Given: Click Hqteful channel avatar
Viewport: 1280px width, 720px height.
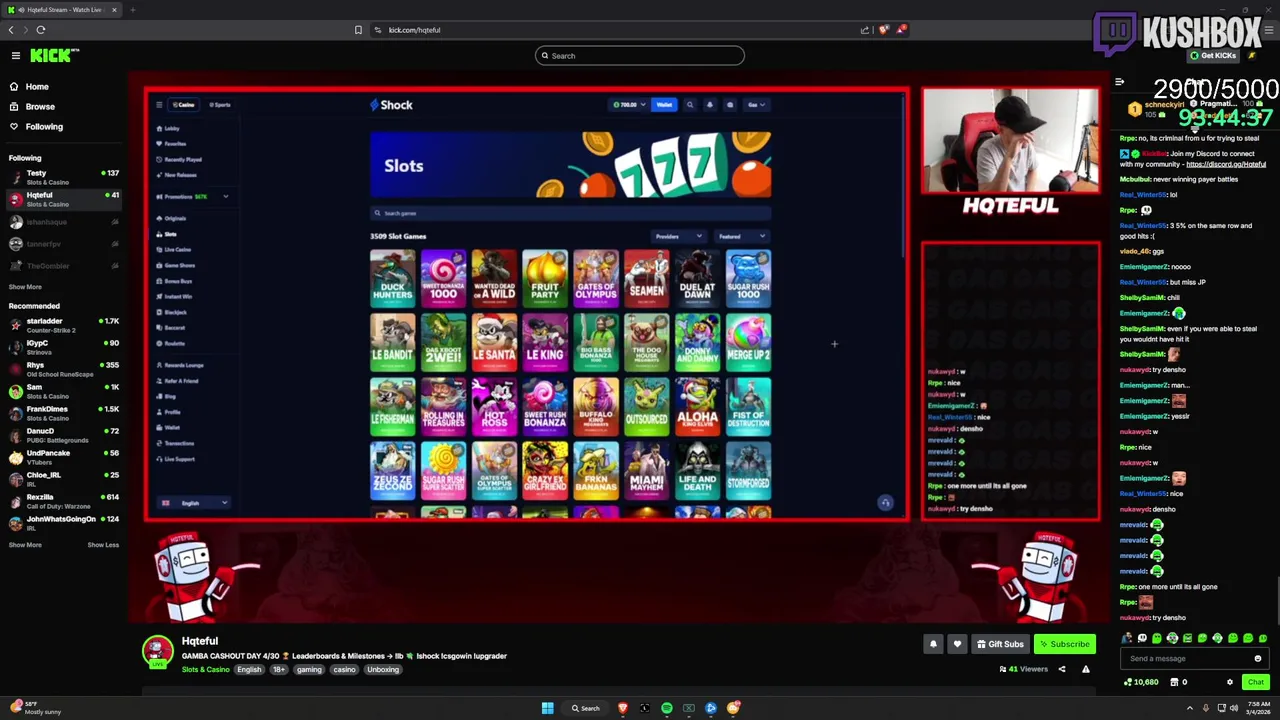Looking at the screenshot, I should [157, 652].
